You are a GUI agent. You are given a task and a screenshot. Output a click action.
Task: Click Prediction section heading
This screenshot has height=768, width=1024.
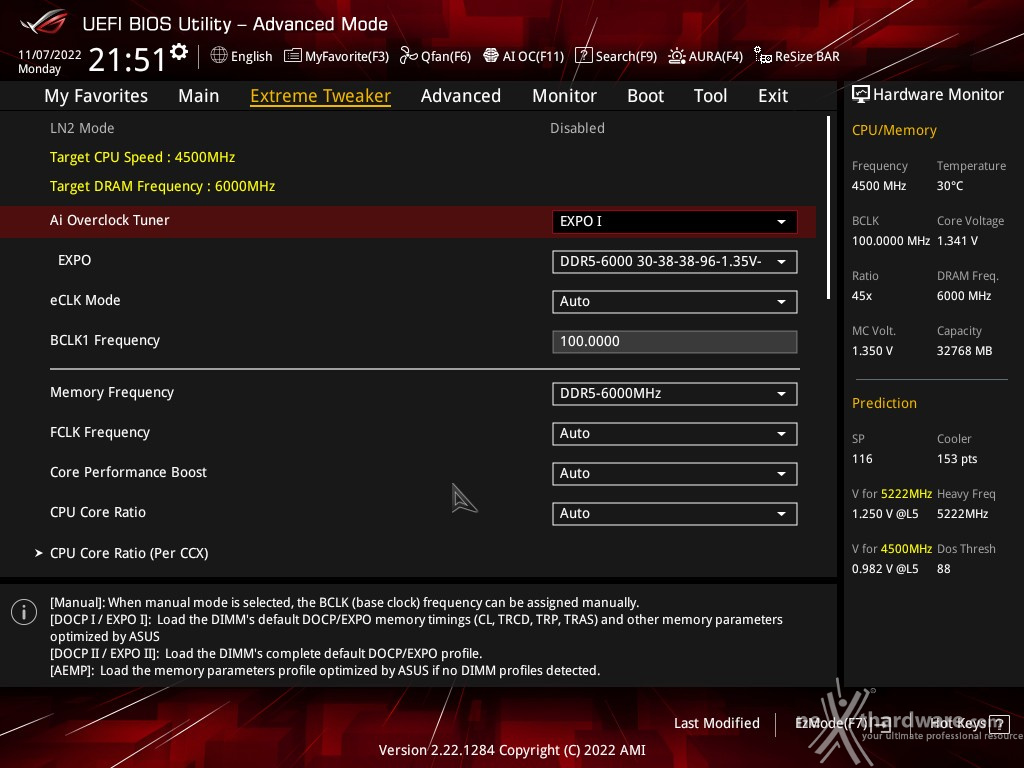[x=884, y=403]
